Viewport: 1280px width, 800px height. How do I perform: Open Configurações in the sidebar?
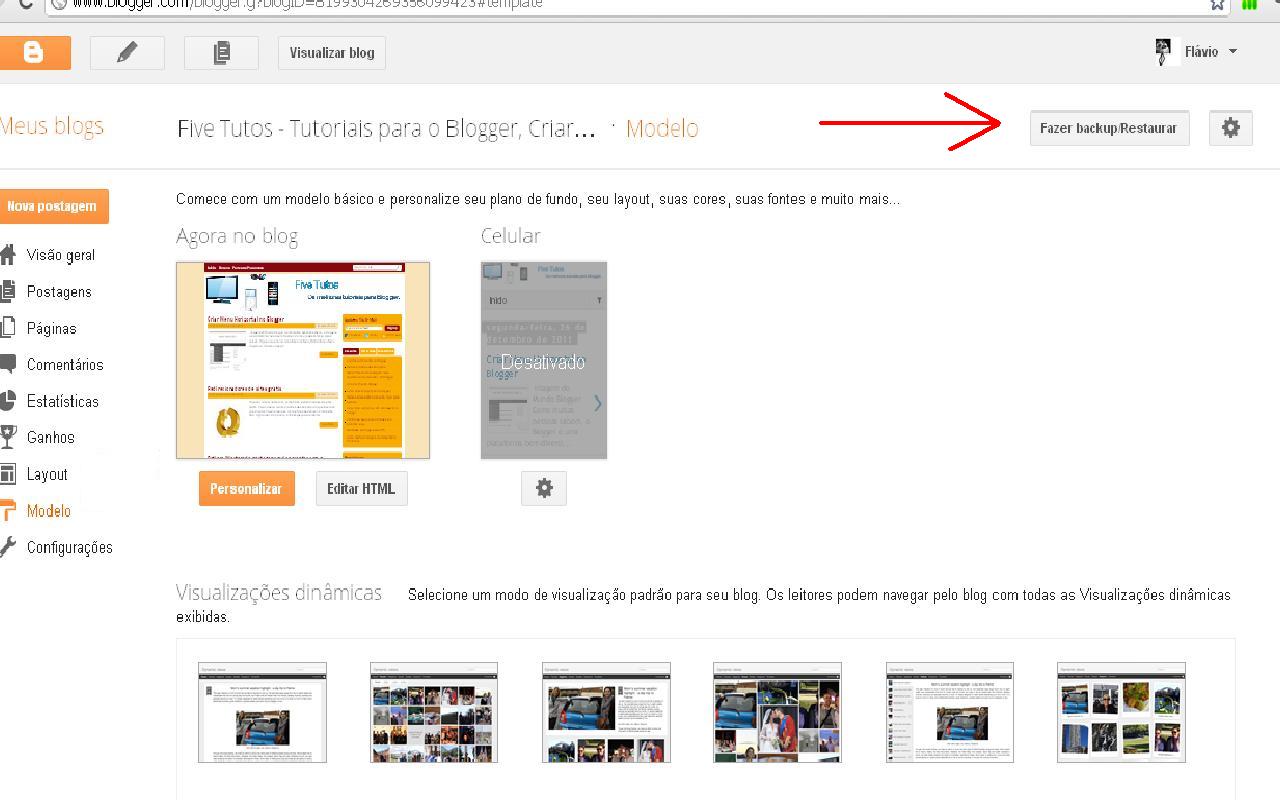(x=70, y=547)
